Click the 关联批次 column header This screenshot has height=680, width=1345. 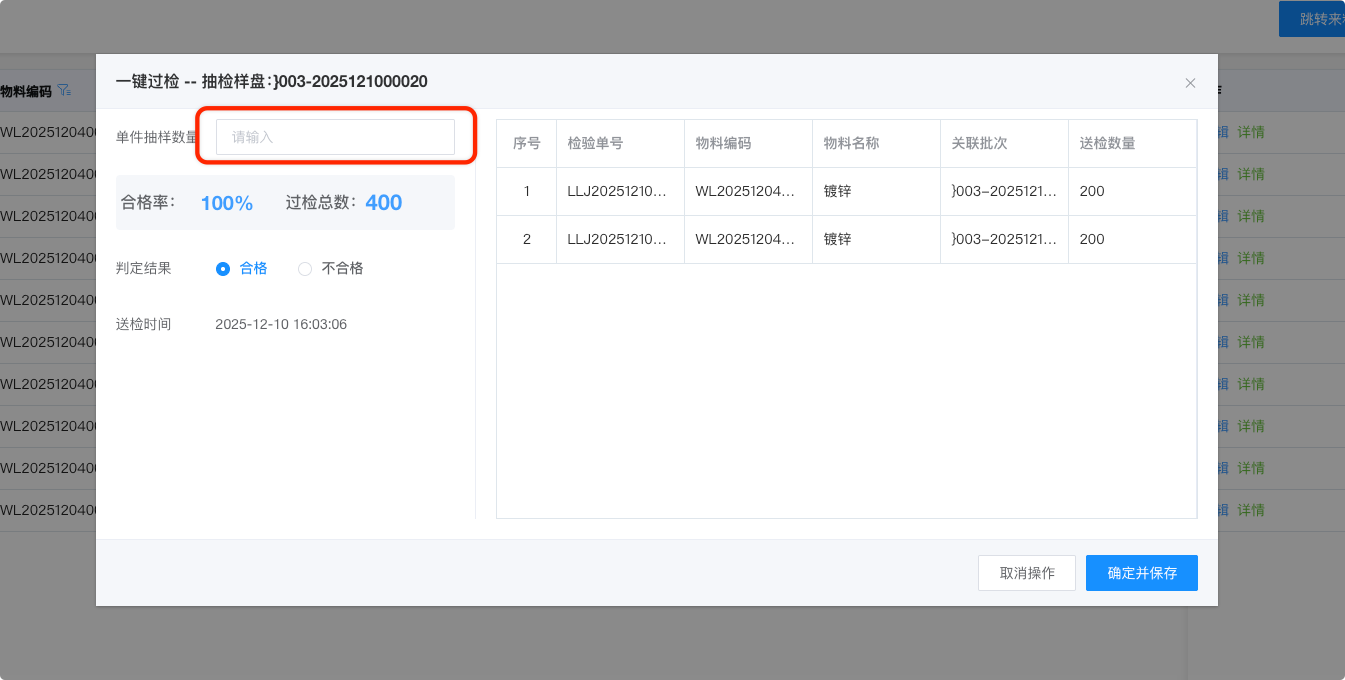(x=979, y=143)
